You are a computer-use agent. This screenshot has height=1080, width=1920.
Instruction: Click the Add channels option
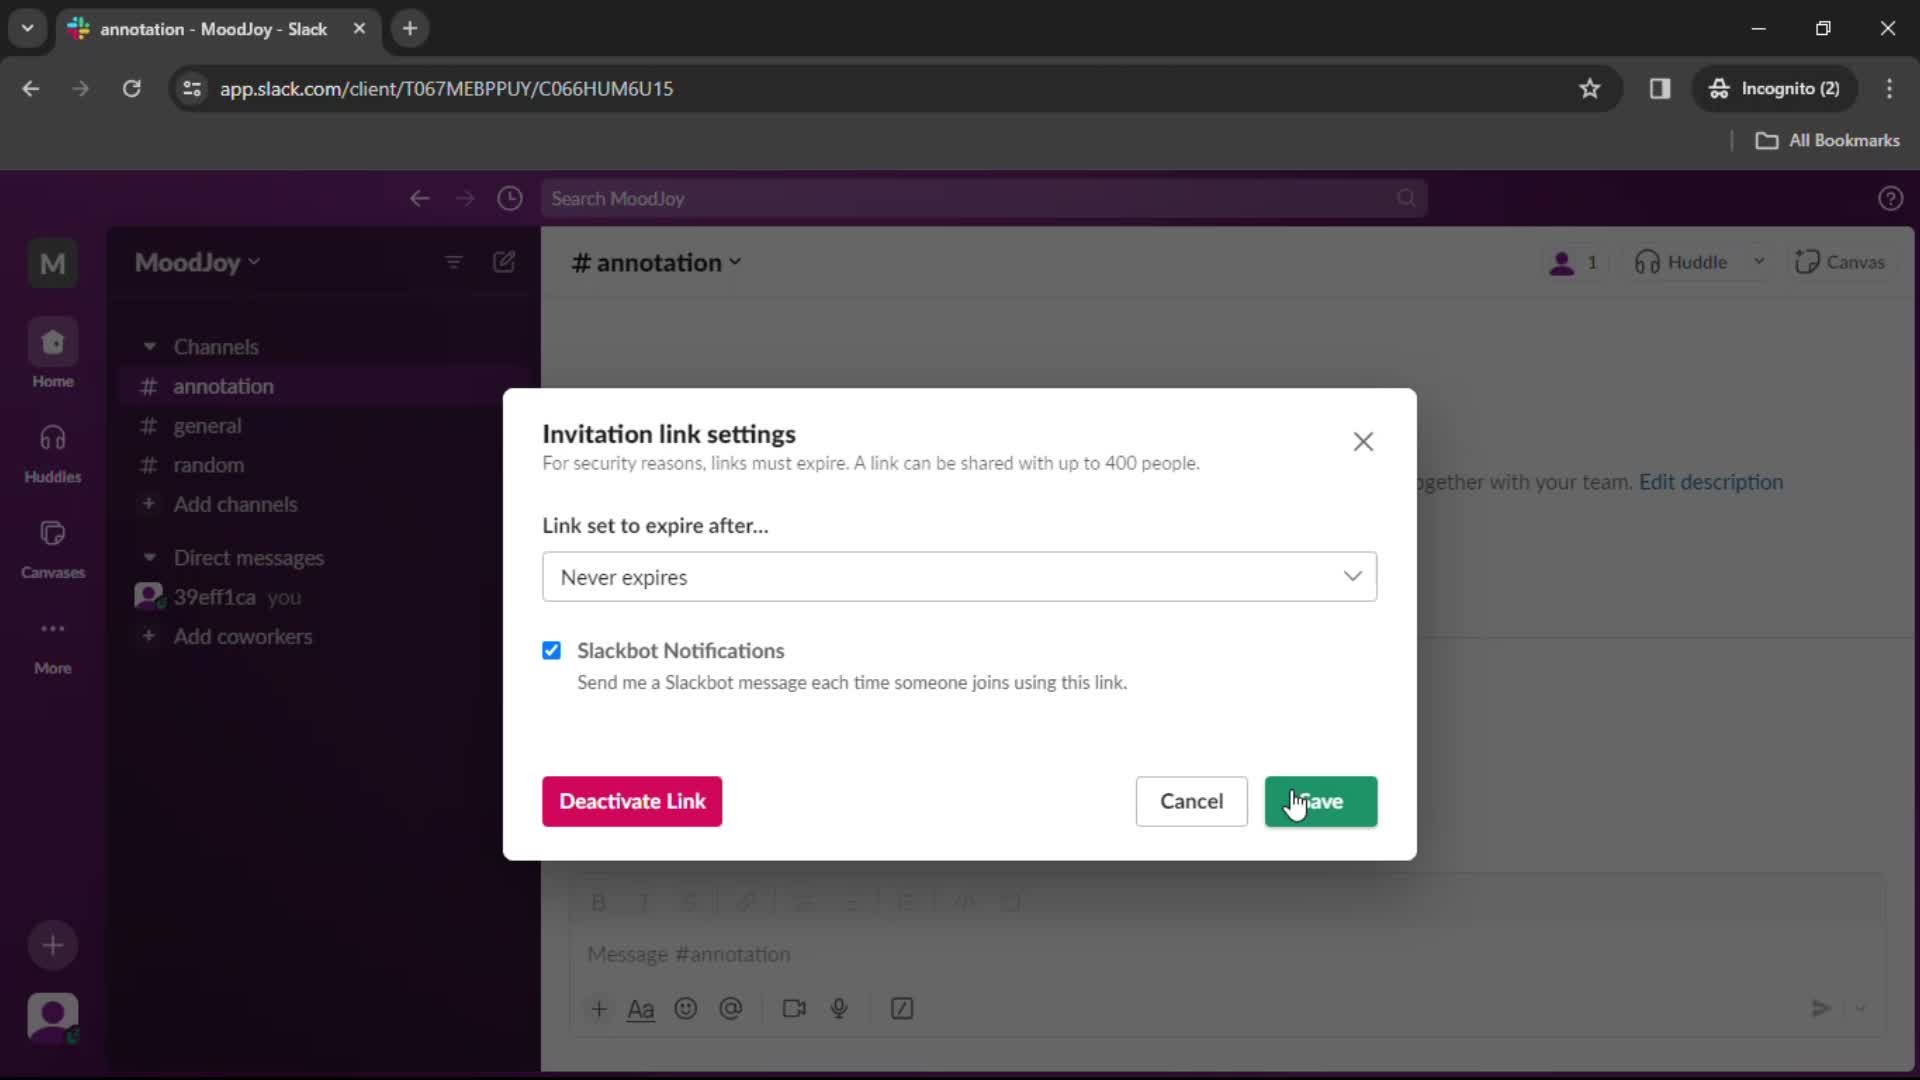[x=235, y=504]
